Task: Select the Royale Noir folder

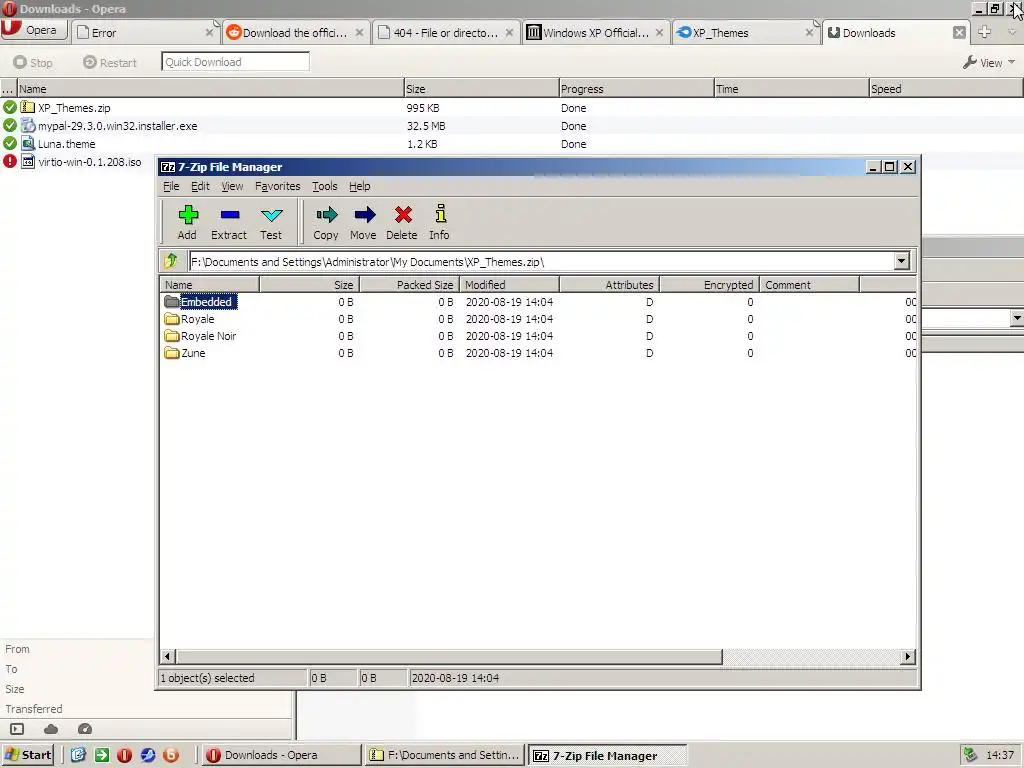Action: click(x=208, y=336)
